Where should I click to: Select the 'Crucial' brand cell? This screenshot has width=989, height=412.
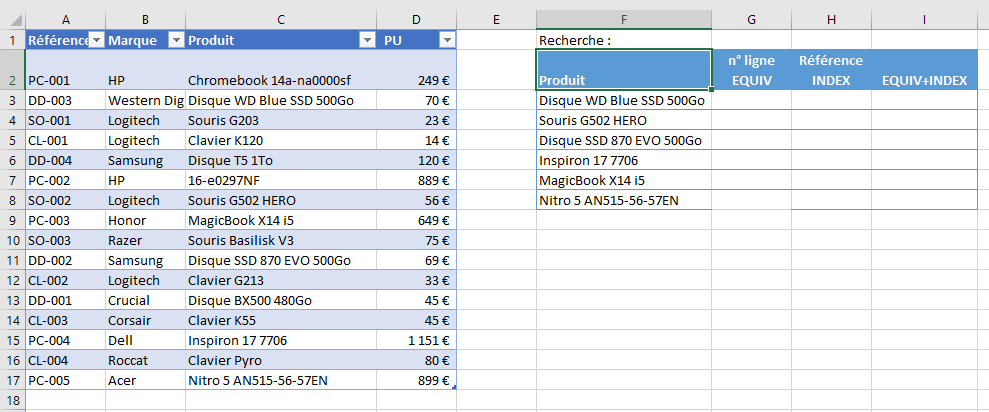tap(146, 300)
